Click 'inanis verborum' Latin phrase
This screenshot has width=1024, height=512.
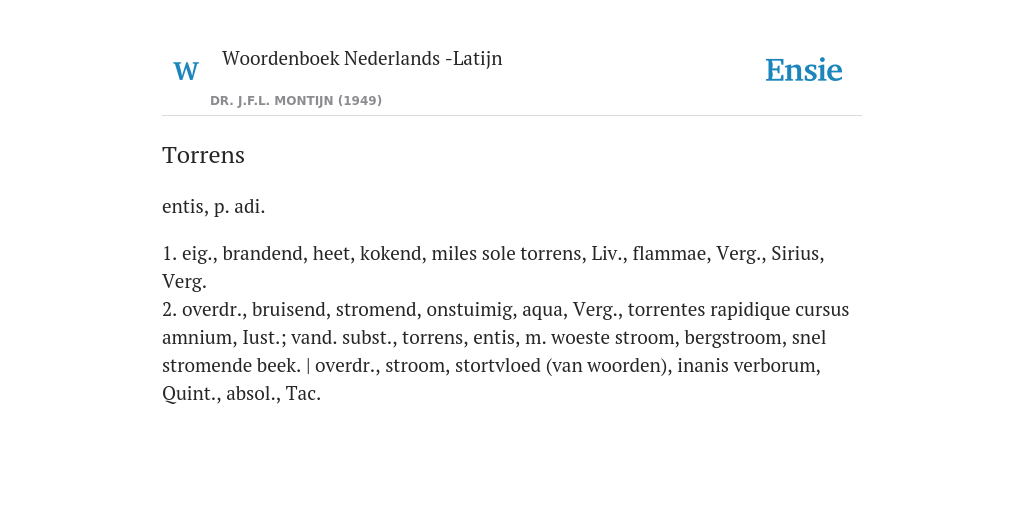pyautogui.click(x=748, y=366)
